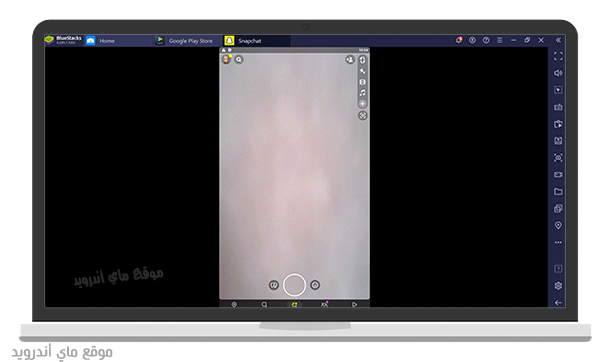Open the memories icon left of shutter
Image resolution: width=600 pixels, height=362 pixels.
274,285
